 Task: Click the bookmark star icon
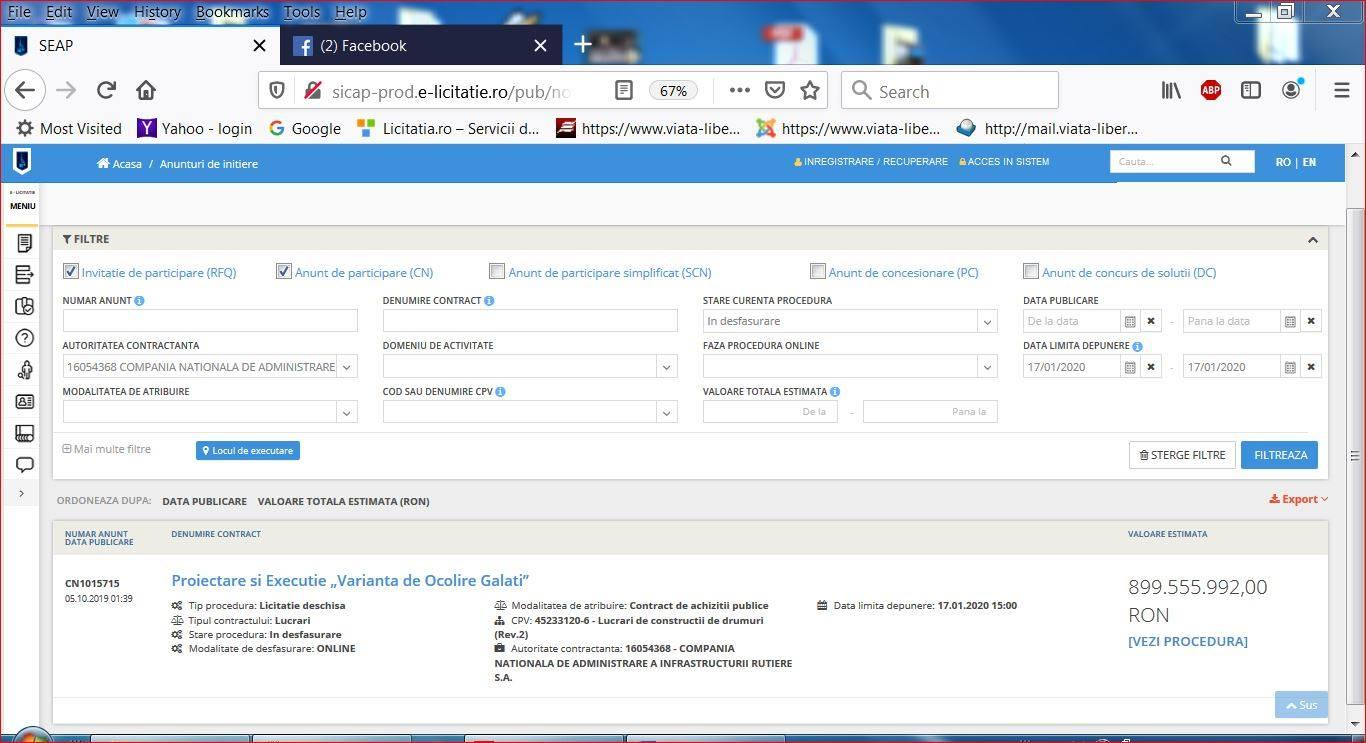[810, 90]
